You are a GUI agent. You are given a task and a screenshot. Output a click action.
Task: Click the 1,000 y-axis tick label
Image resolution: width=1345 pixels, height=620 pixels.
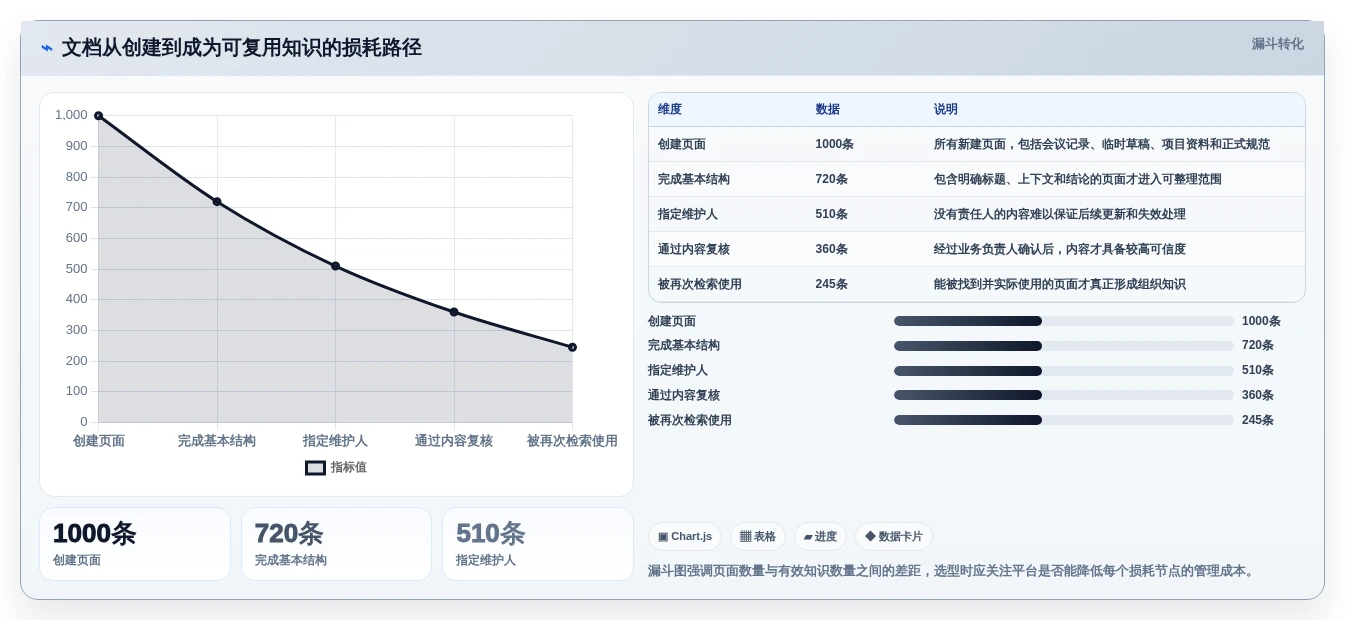point(71,115)
